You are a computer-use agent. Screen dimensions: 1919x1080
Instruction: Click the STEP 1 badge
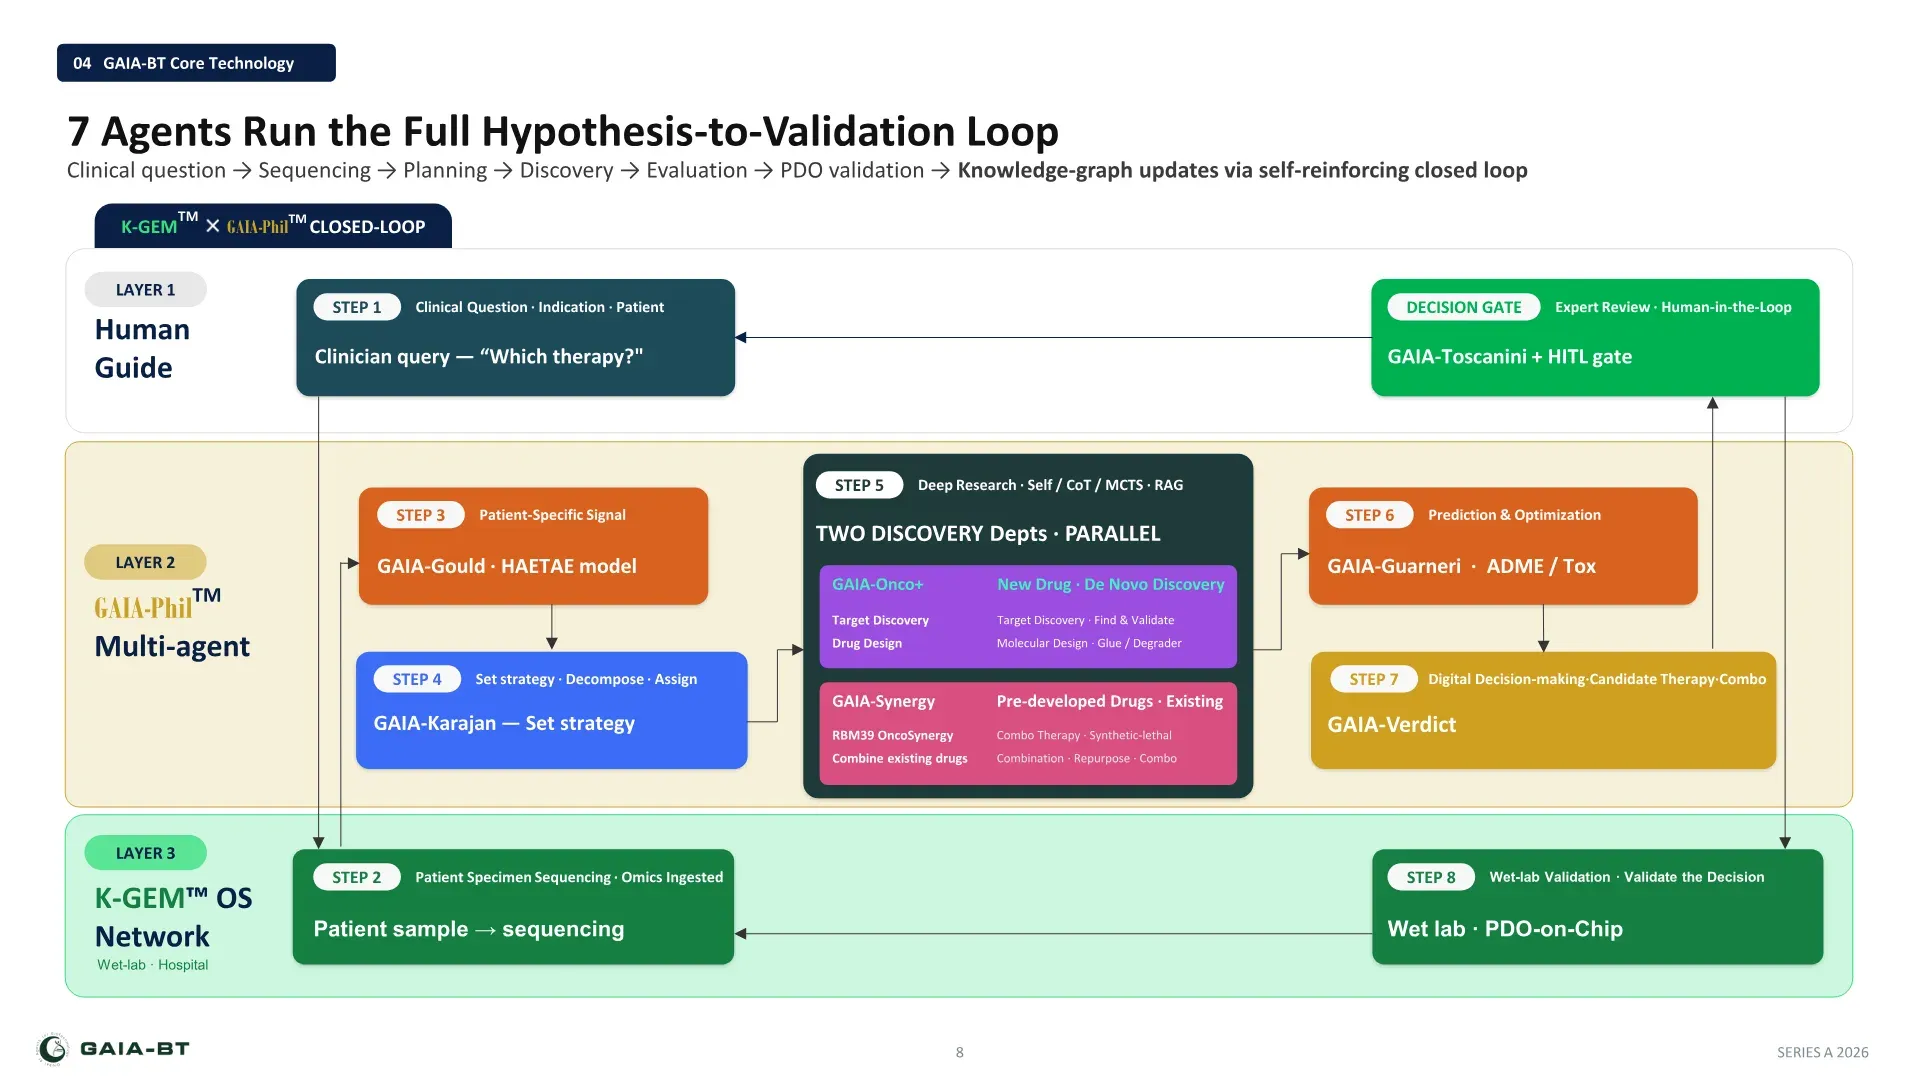(x=357, y=307)
